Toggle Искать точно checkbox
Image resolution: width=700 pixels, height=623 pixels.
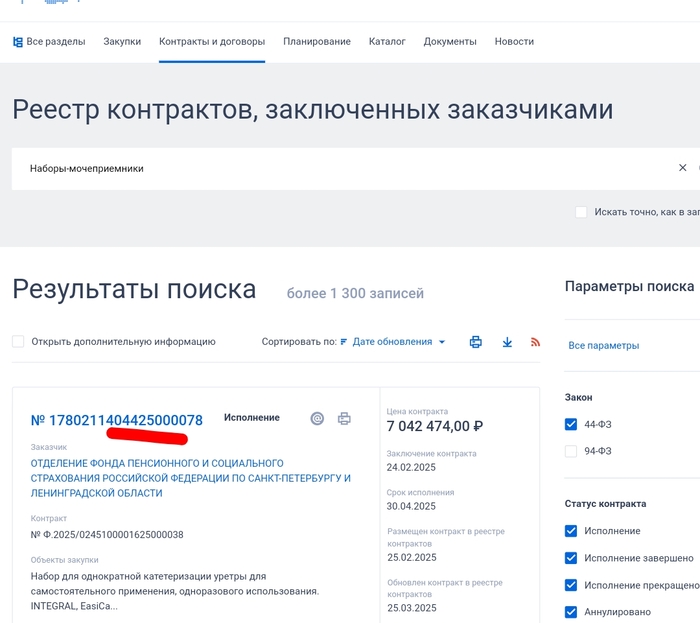point(581,212)
